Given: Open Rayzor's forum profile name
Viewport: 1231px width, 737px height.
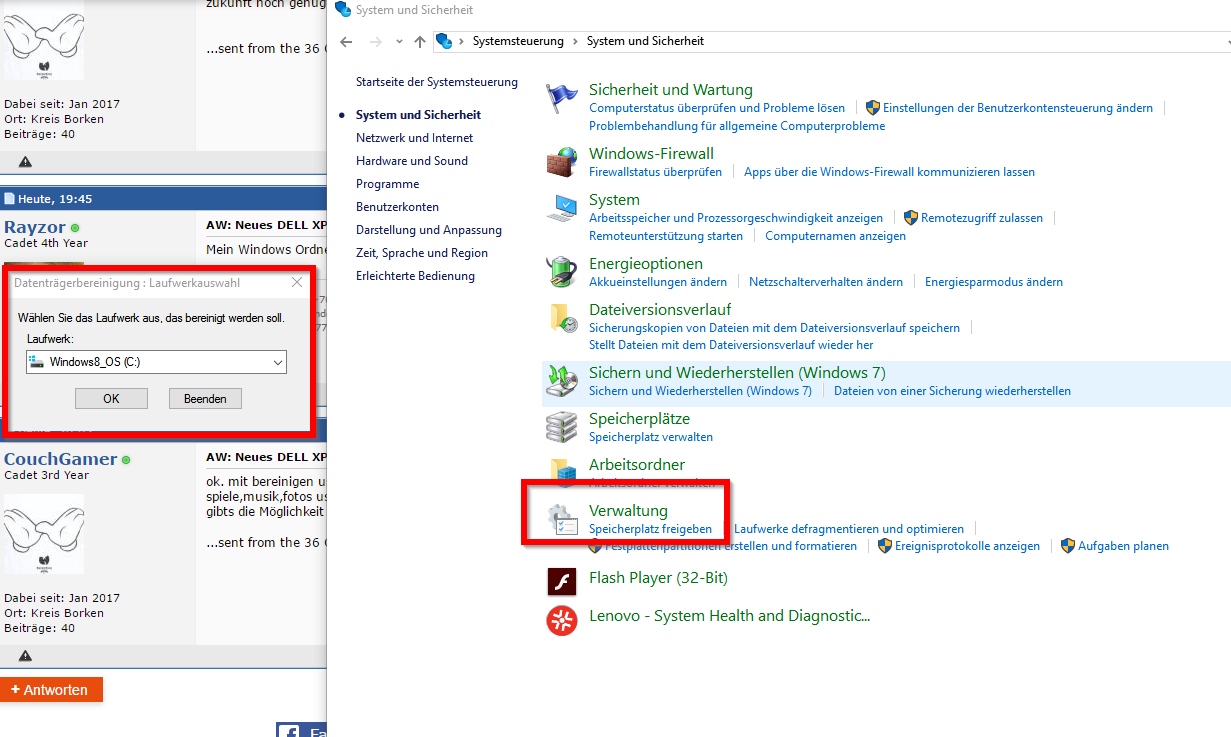Looking at the screenshot, I should click(x=35, y=228).
